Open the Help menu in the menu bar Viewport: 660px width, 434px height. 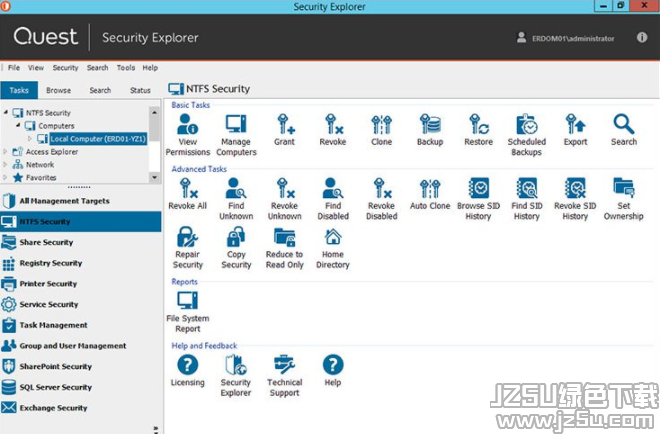pyautogui.click(x=150, y=68)
